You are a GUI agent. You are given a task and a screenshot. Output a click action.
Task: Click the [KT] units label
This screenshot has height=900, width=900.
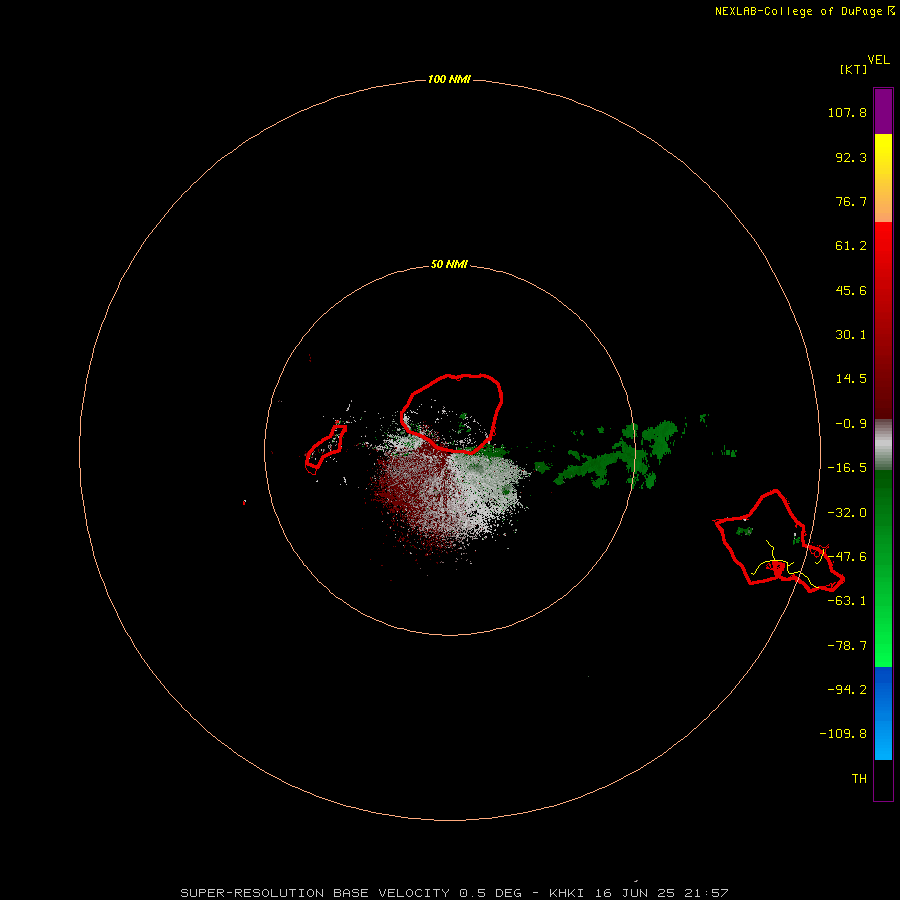click(854, 69)
